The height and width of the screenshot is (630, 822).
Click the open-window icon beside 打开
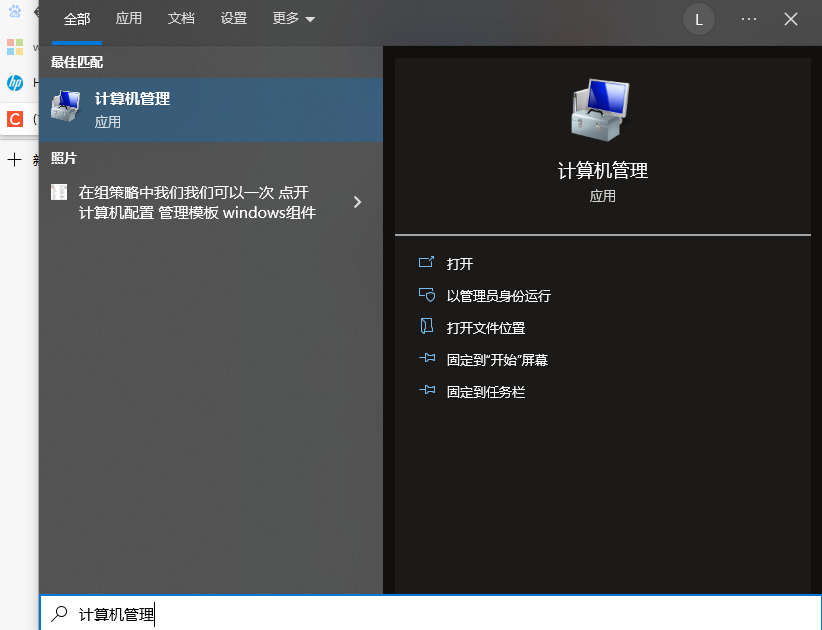click(x=427, y=263)
